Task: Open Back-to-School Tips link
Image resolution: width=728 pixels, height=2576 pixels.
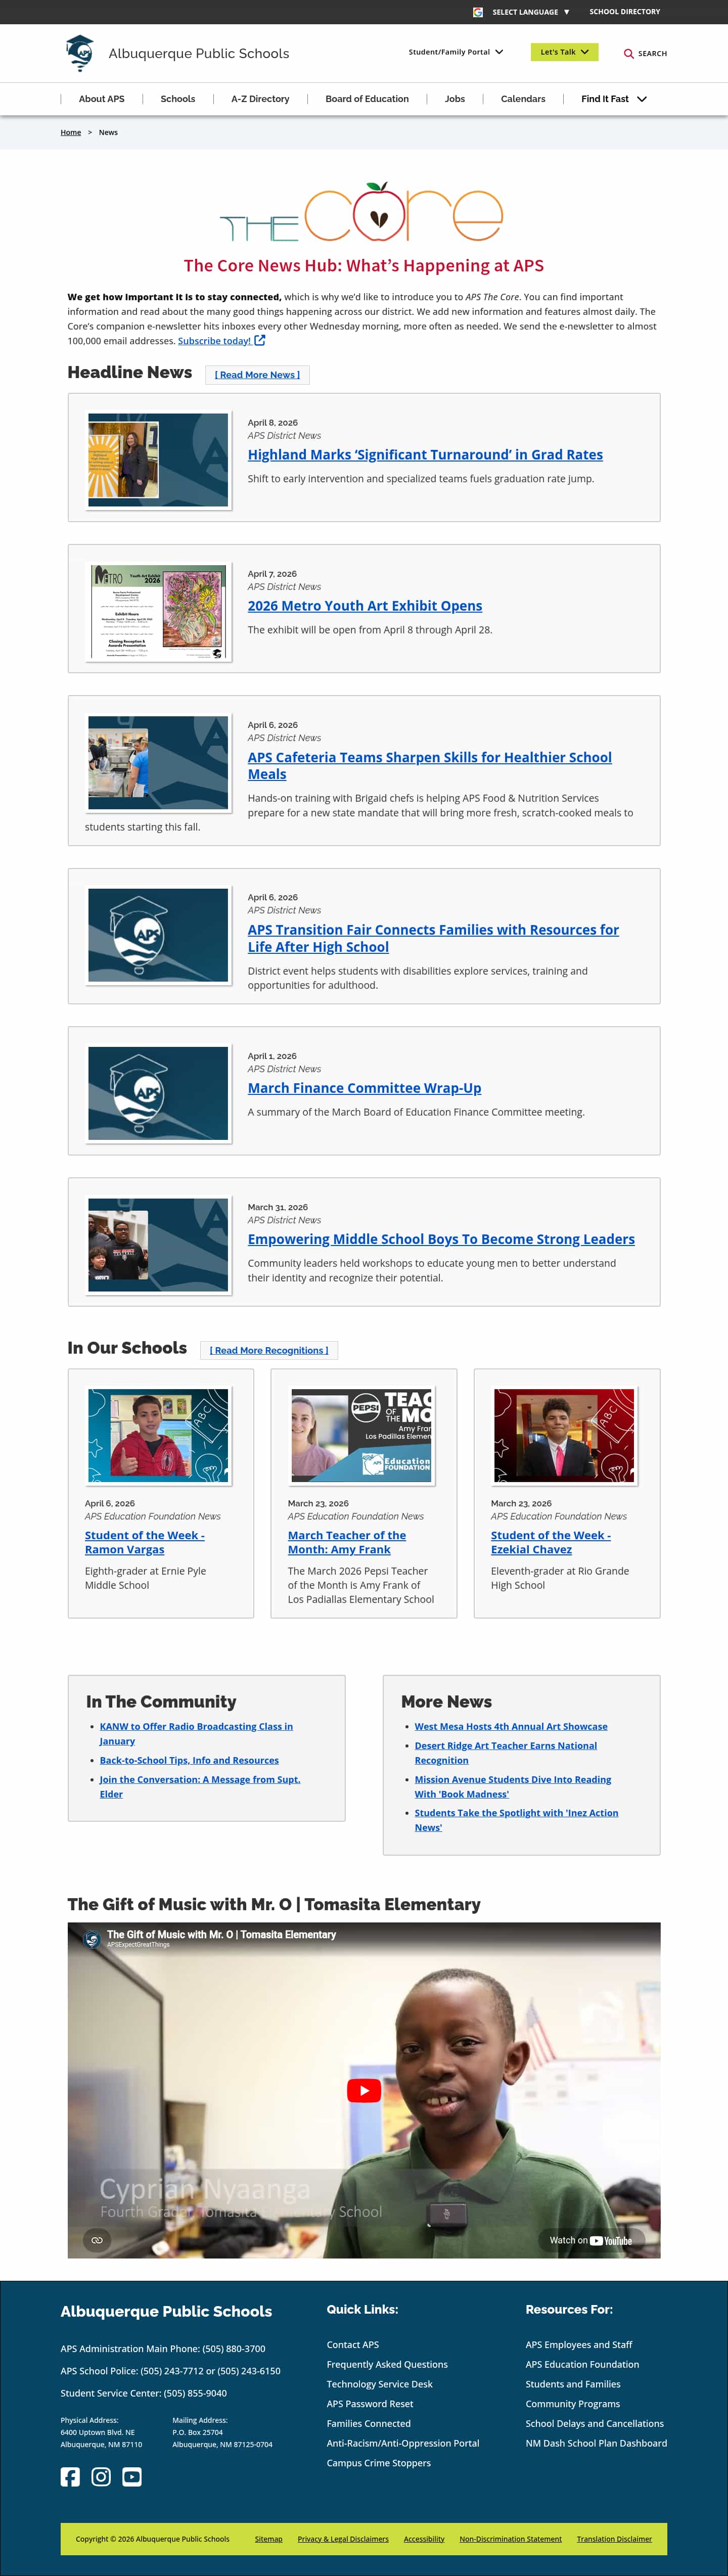Action: tap(189, 1760)
